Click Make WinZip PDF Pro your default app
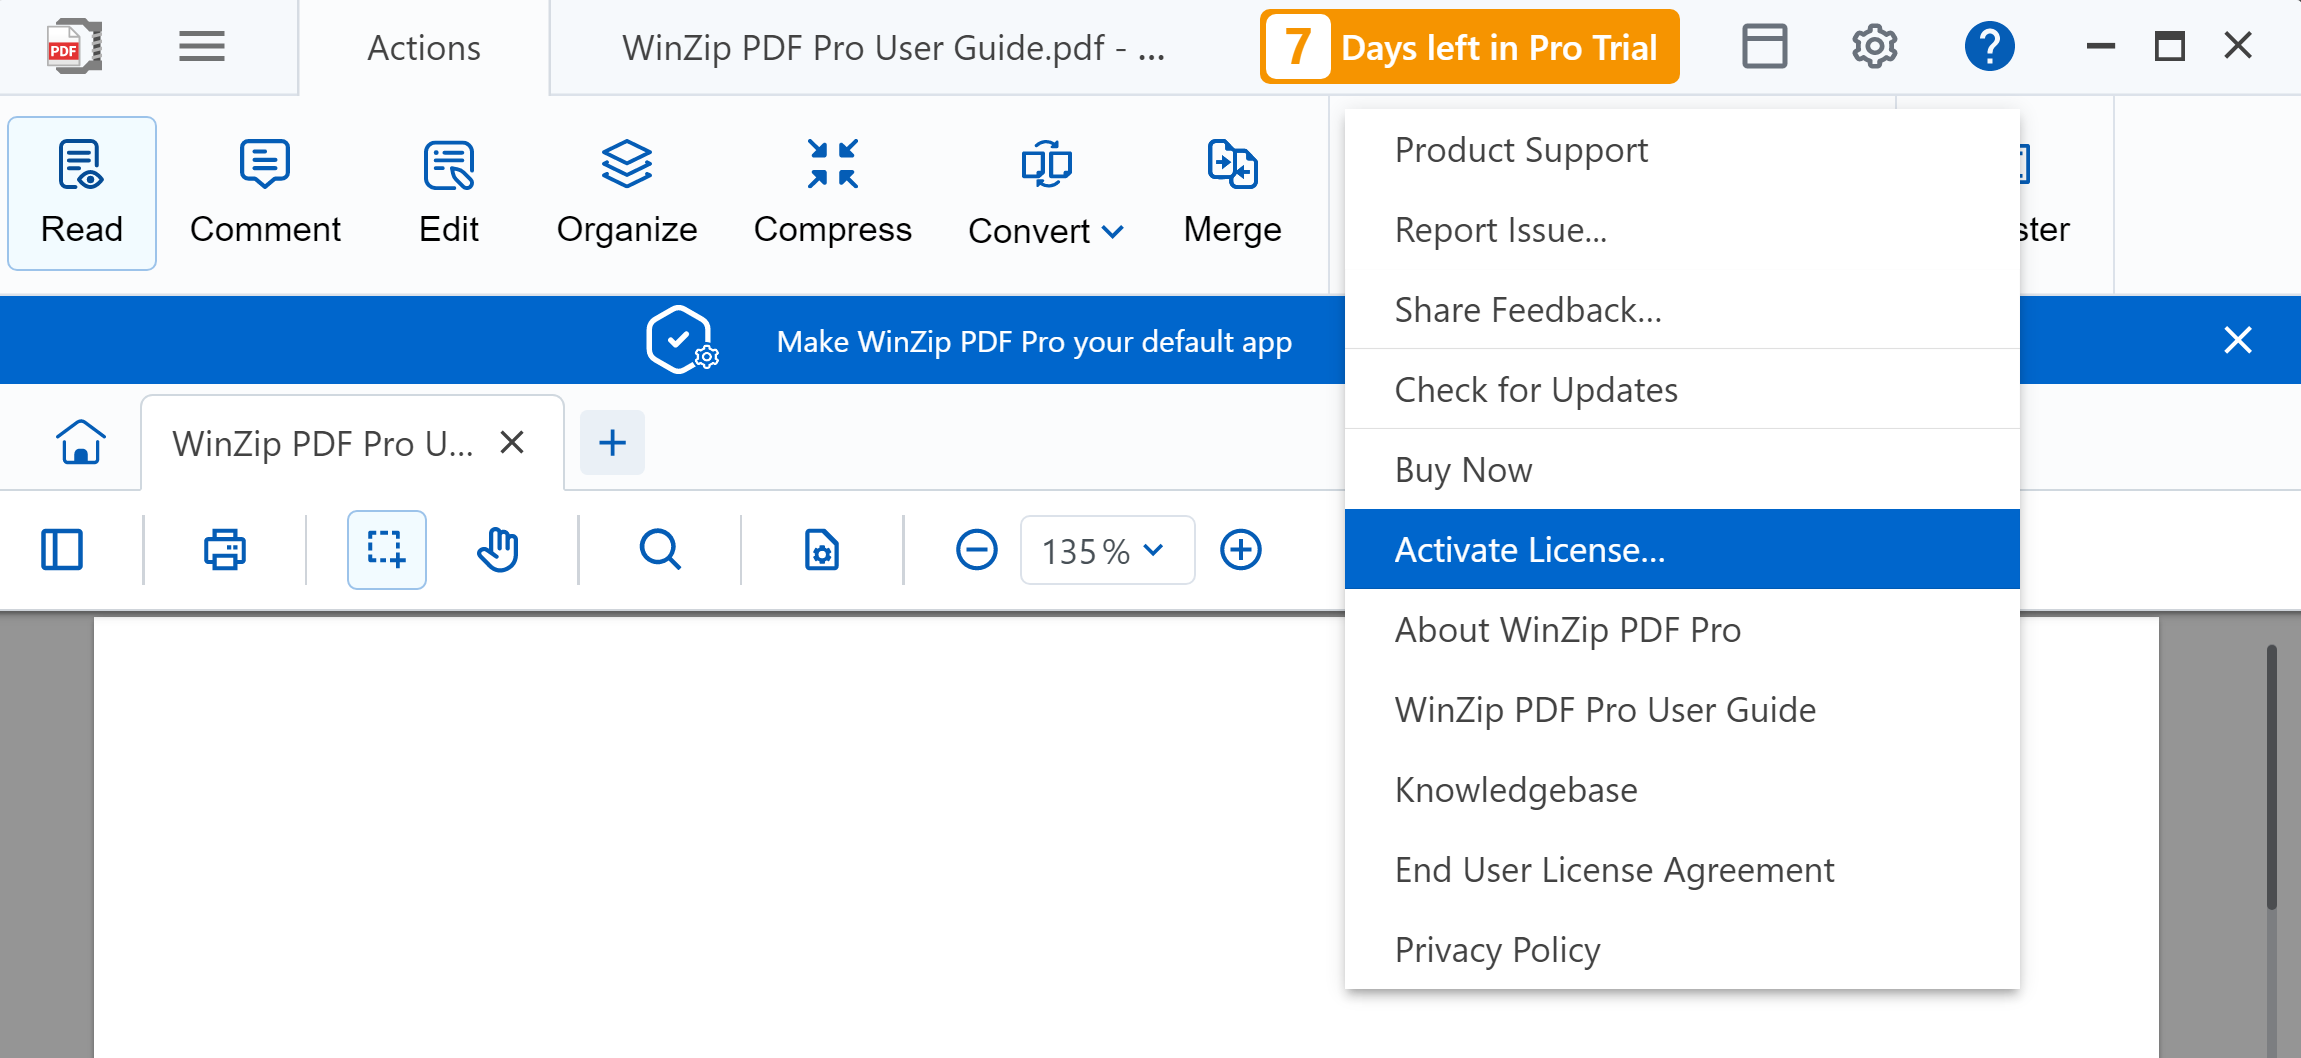The image size is (2301, 1058). coord(1034,341)
